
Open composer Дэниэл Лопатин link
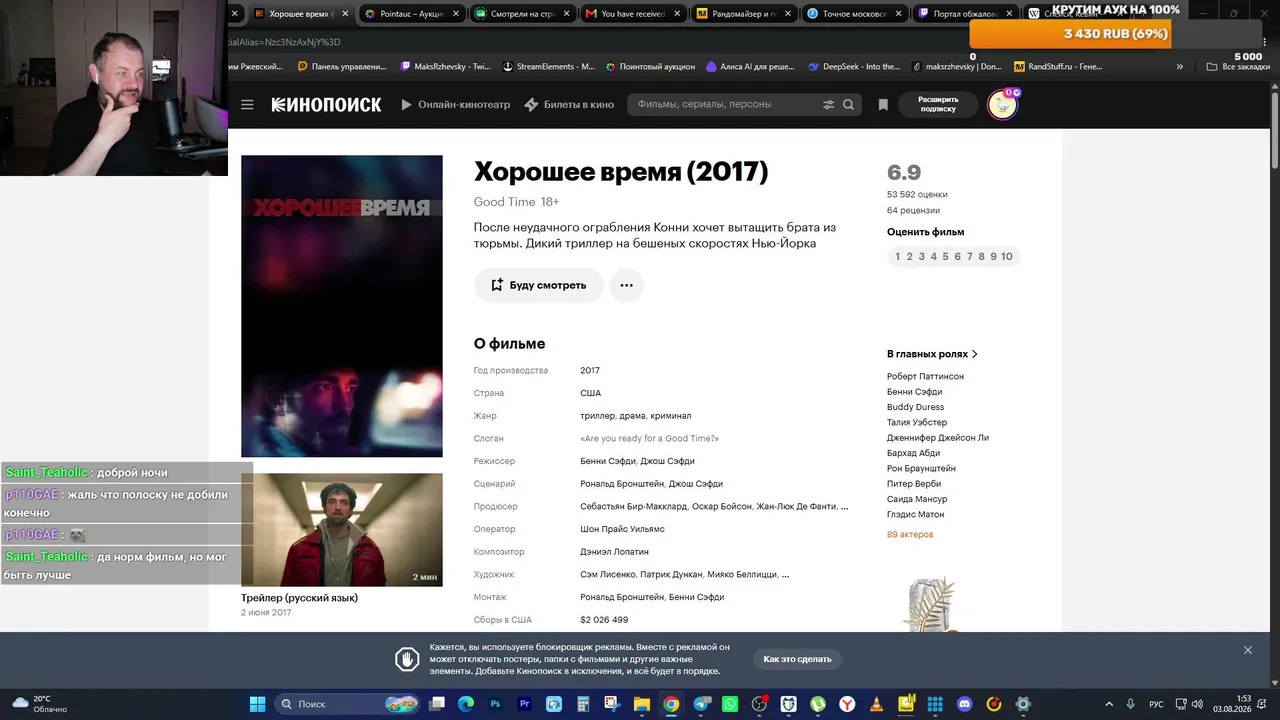[x=614, y=552]
